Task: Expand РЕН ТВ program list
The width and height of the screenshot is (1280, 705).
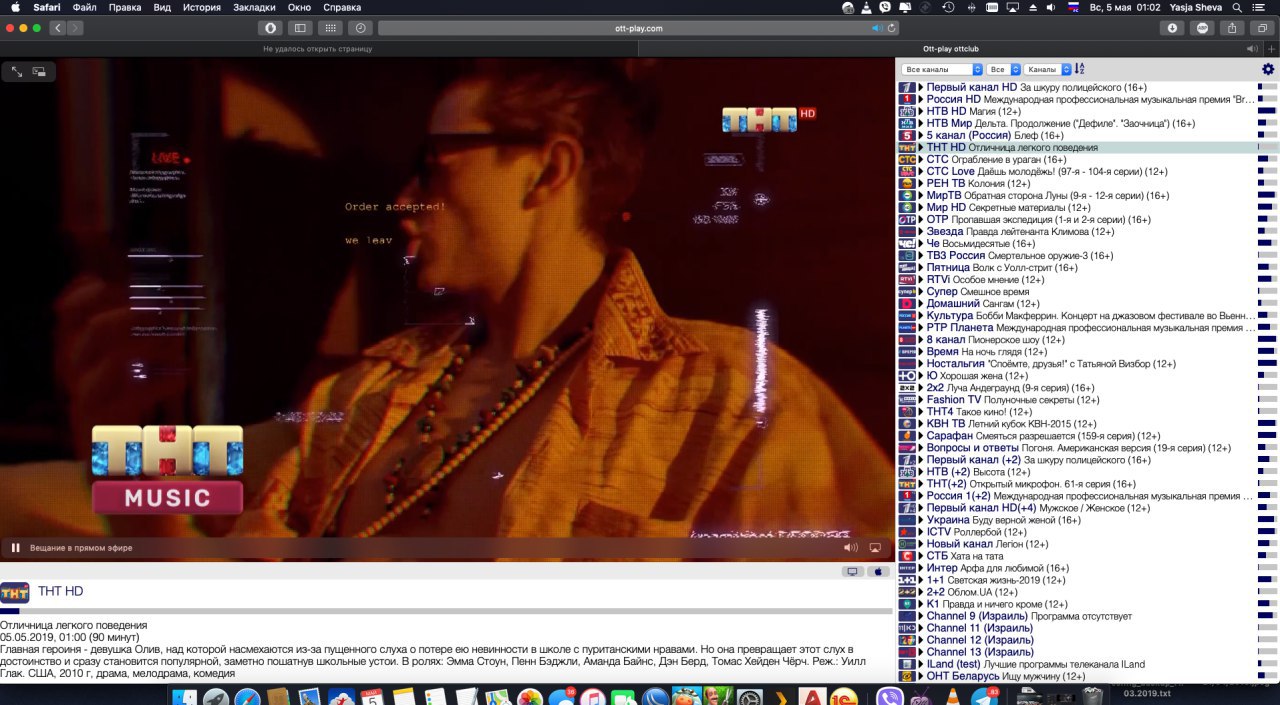Action: click(921, 184)
